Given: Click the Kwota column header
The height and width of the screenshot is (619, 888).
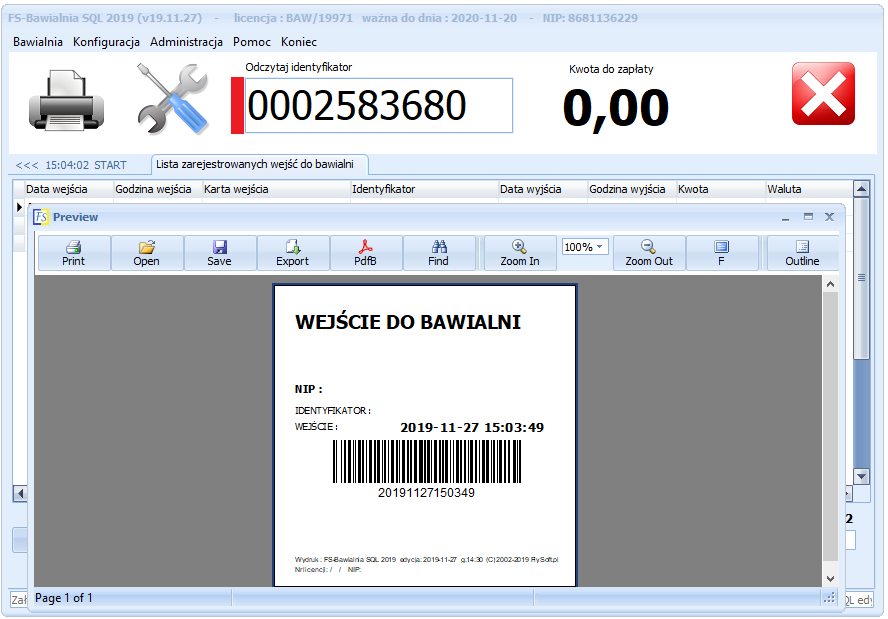Looking at the screenshot, I should click(x=721, y=189).
